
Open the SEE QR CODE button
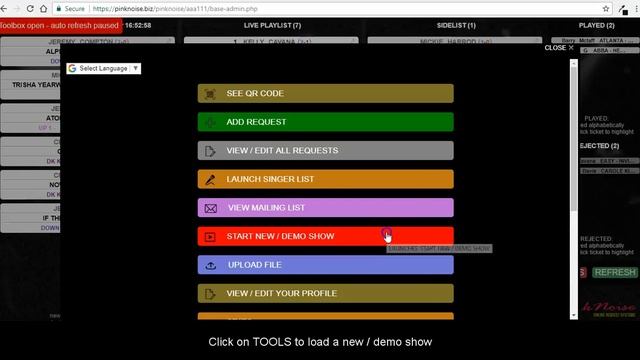pyautogui.click(x=325, y=93)
